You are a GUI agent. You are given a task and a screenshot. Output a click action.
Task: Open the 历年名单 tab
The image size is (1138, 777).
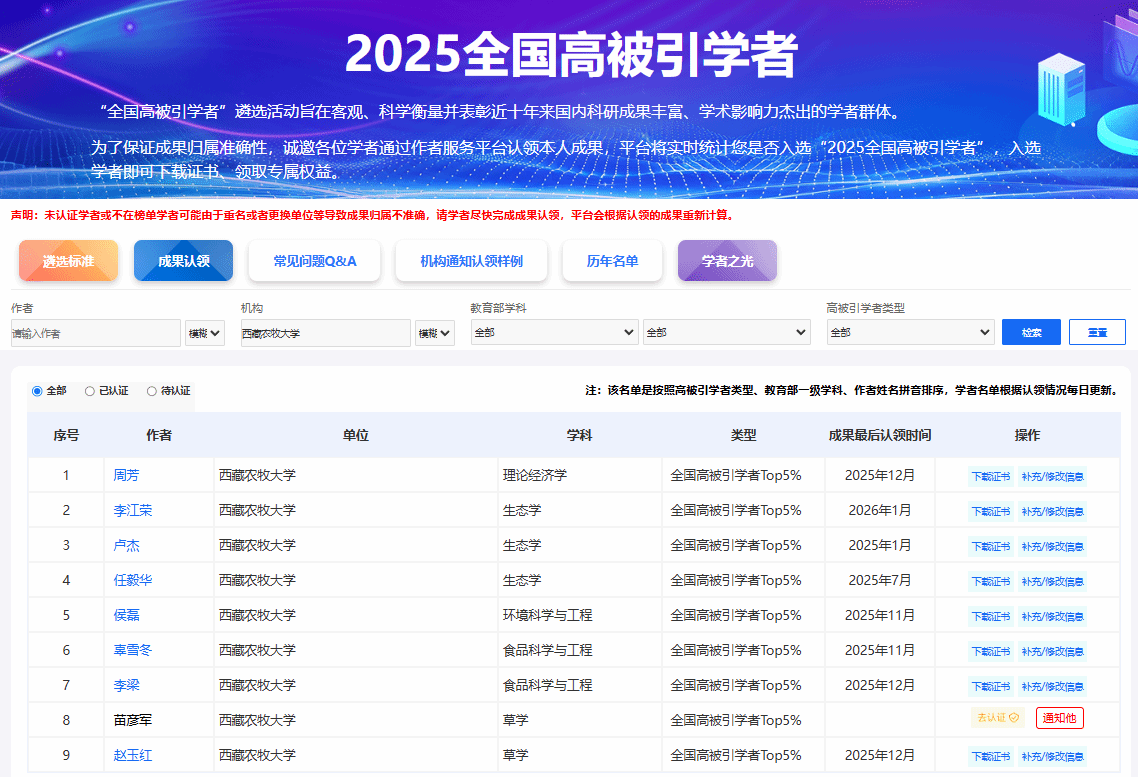click(612, 261)
